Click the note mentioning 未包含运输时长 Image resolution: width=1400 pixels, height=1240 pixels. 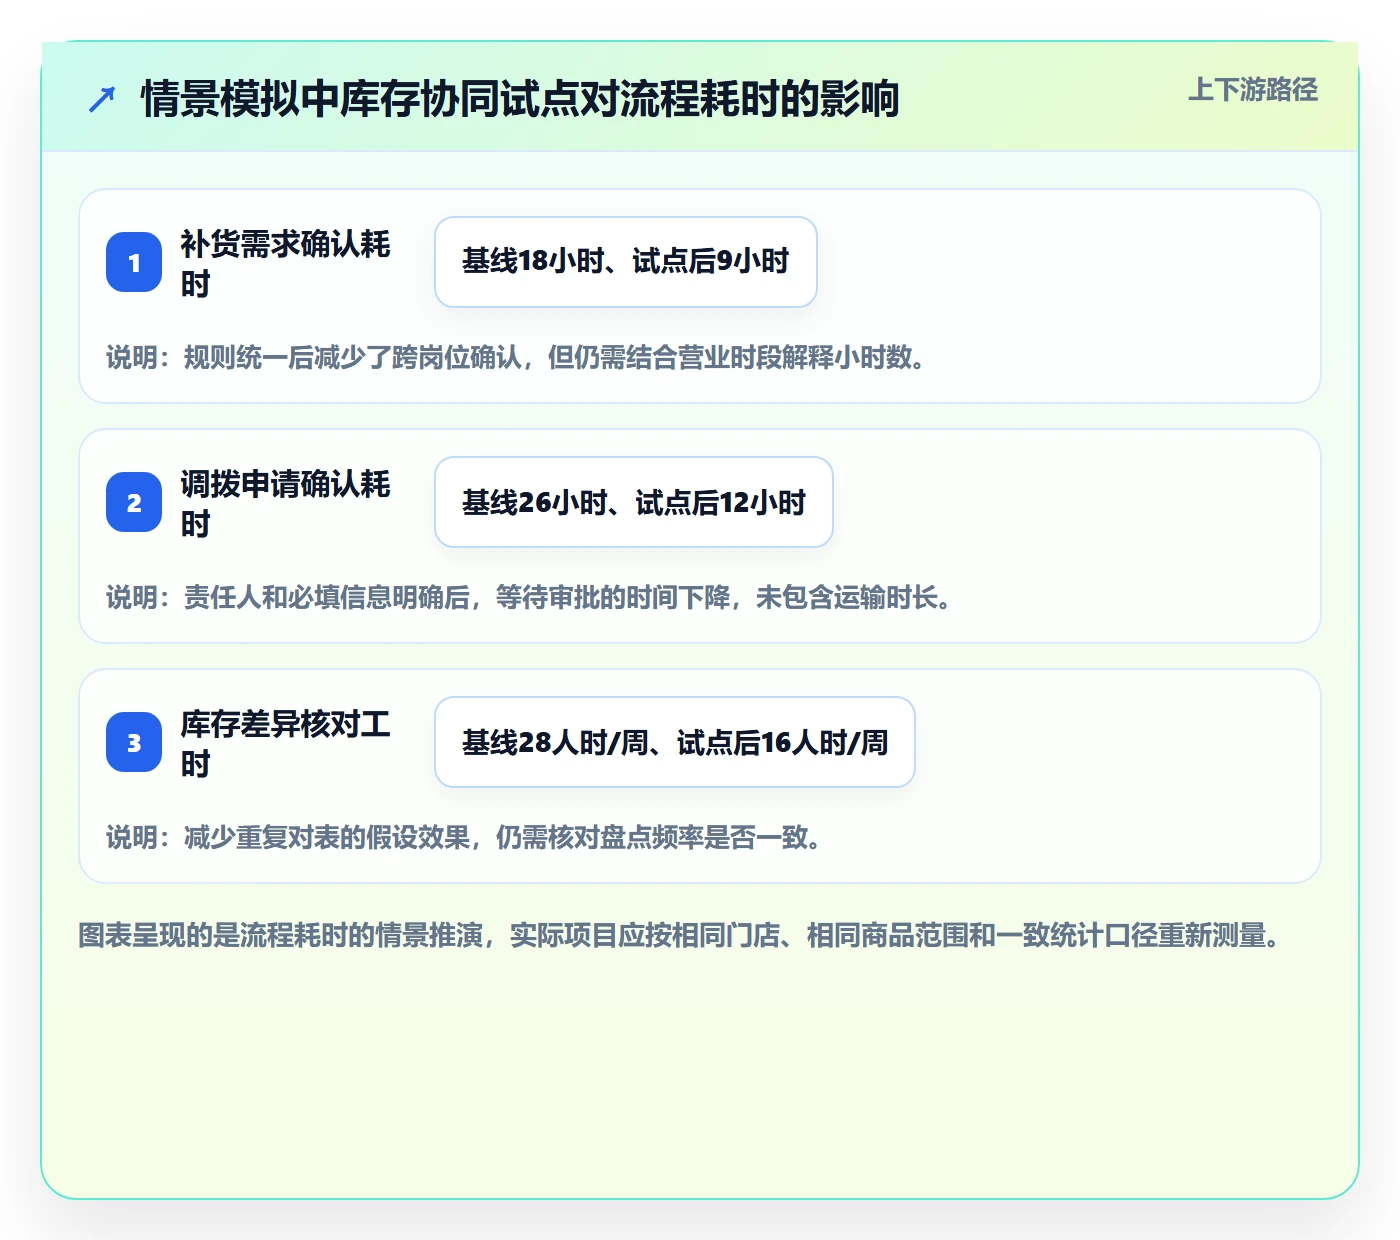pyautogui.click(x=530, y=597)
